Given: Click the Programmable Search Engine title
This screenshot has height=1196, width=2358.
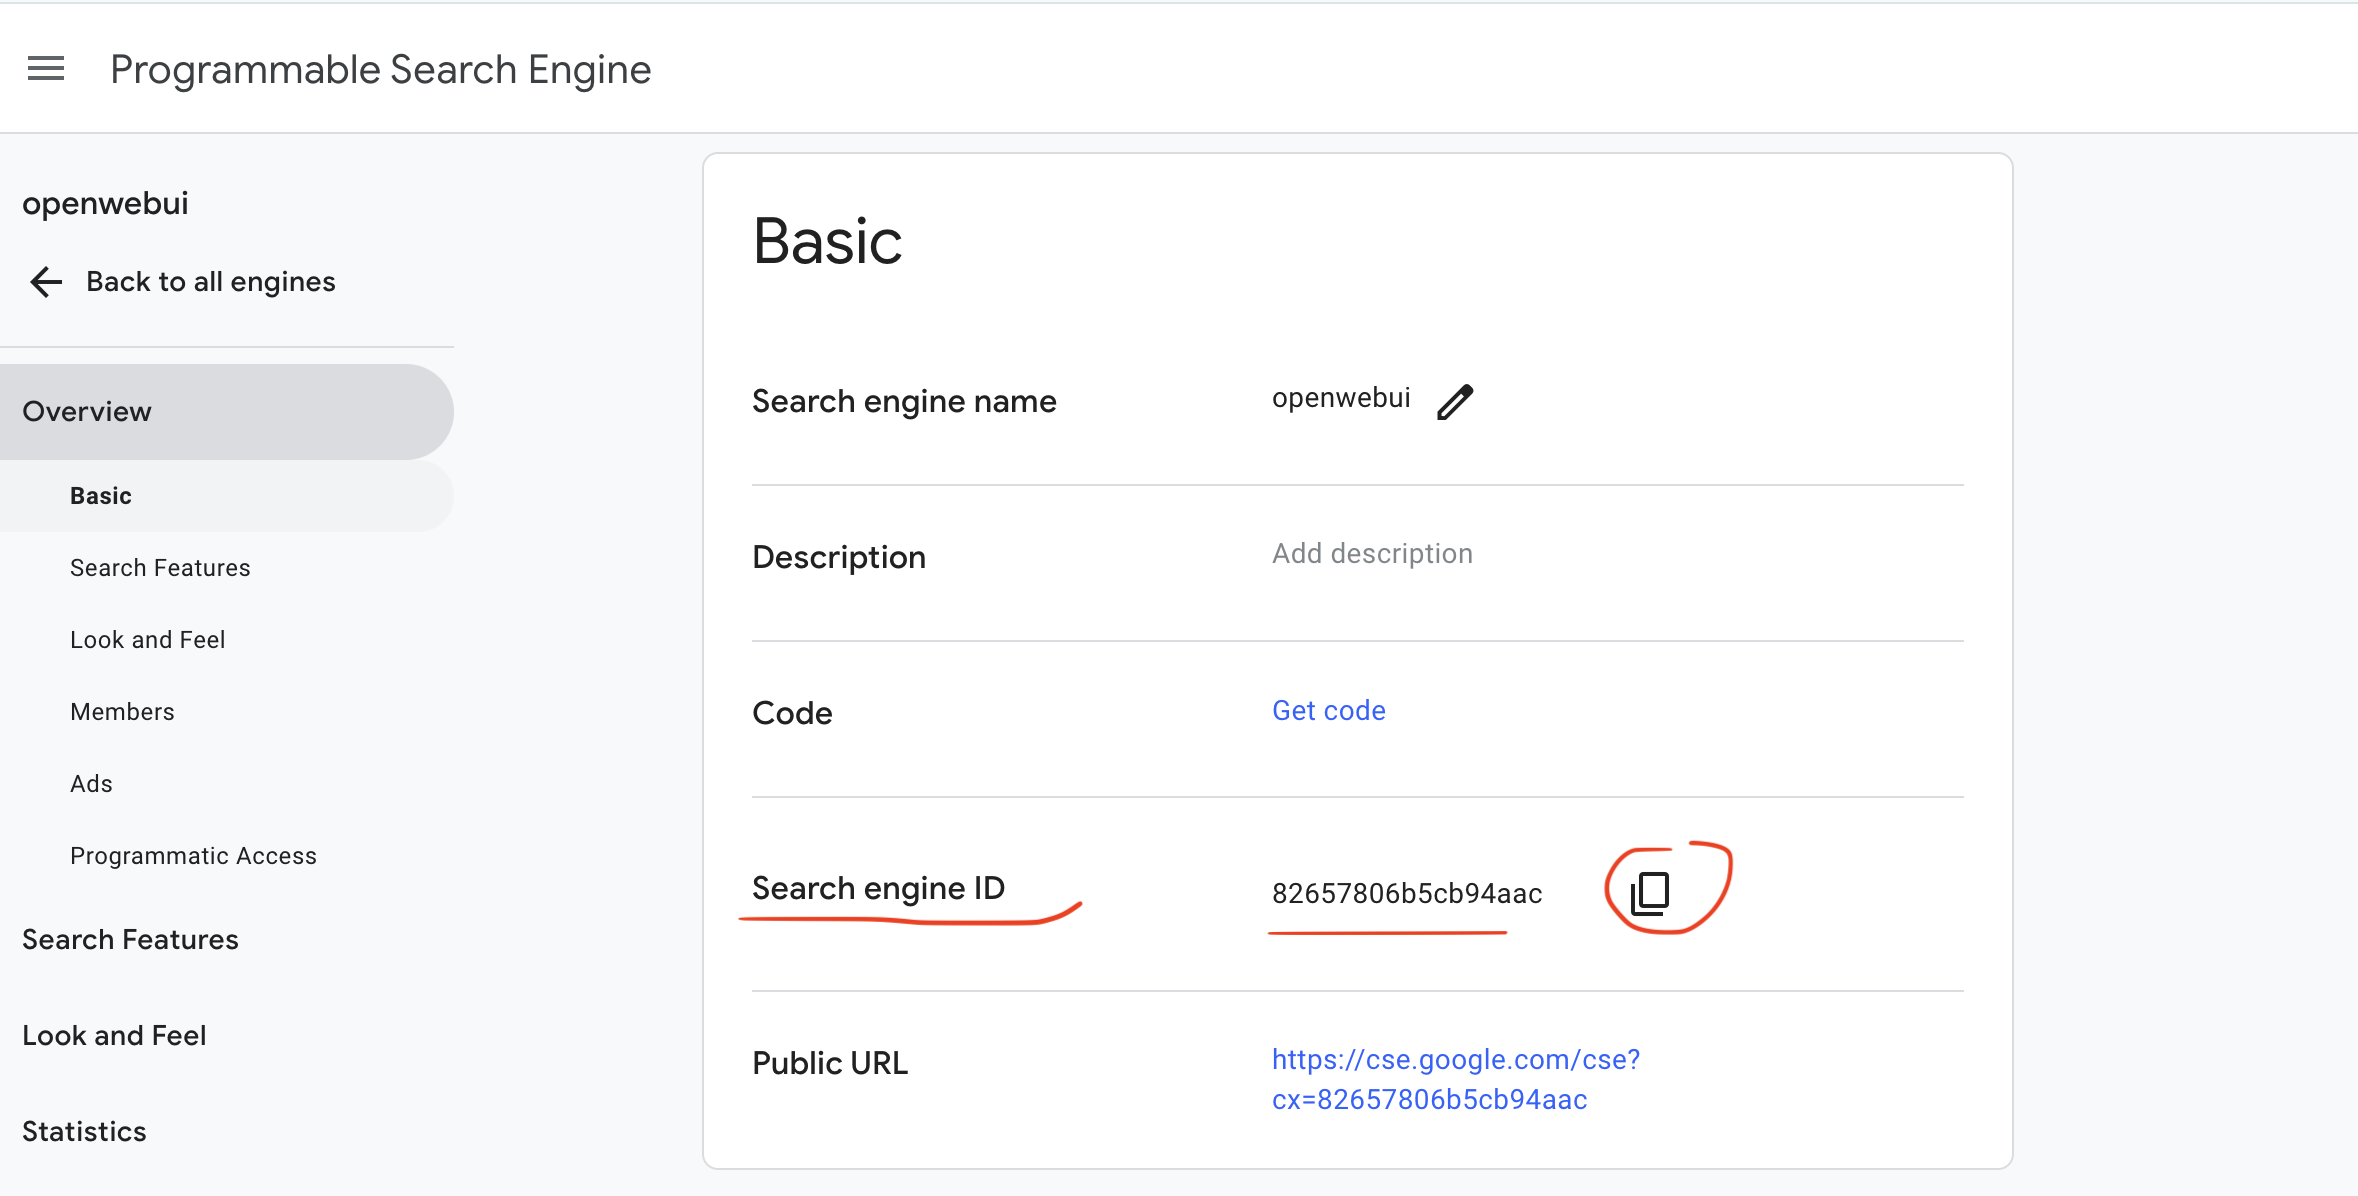Looking at the screenshot, I should coord(381,70).
